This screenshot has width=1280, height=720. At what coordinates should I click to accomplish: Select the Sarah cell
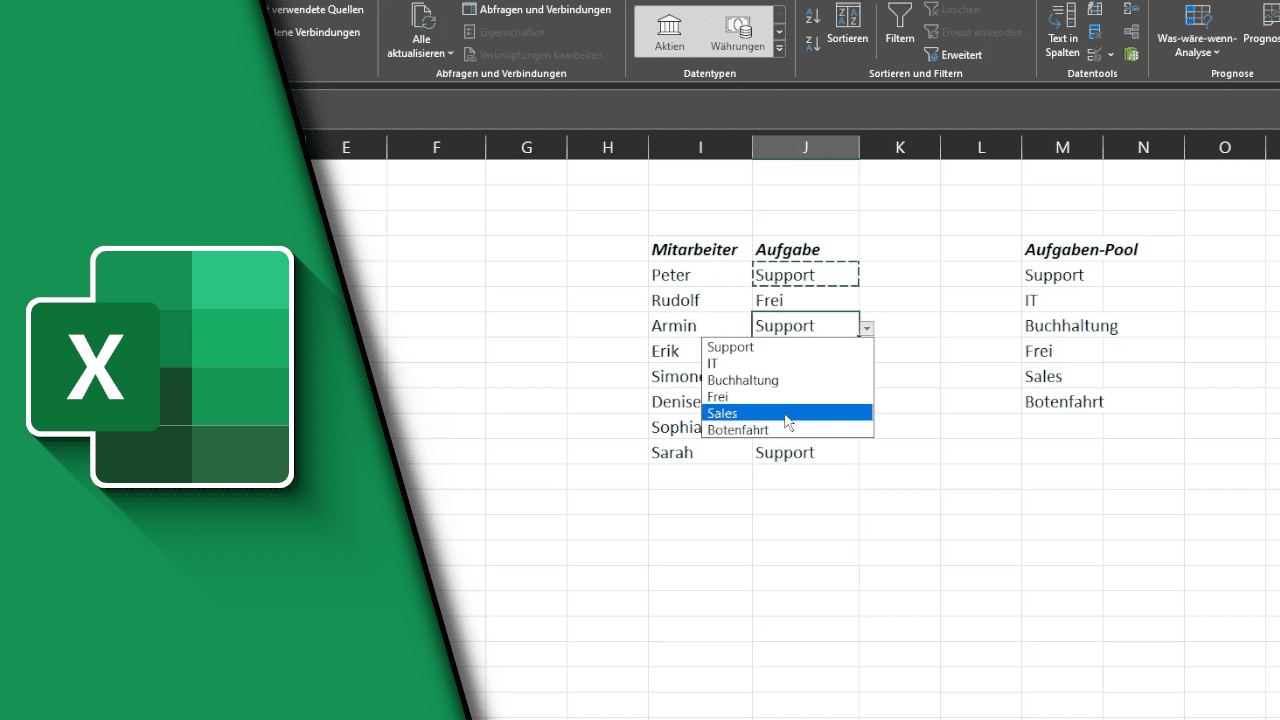click(x=700, y=452)
